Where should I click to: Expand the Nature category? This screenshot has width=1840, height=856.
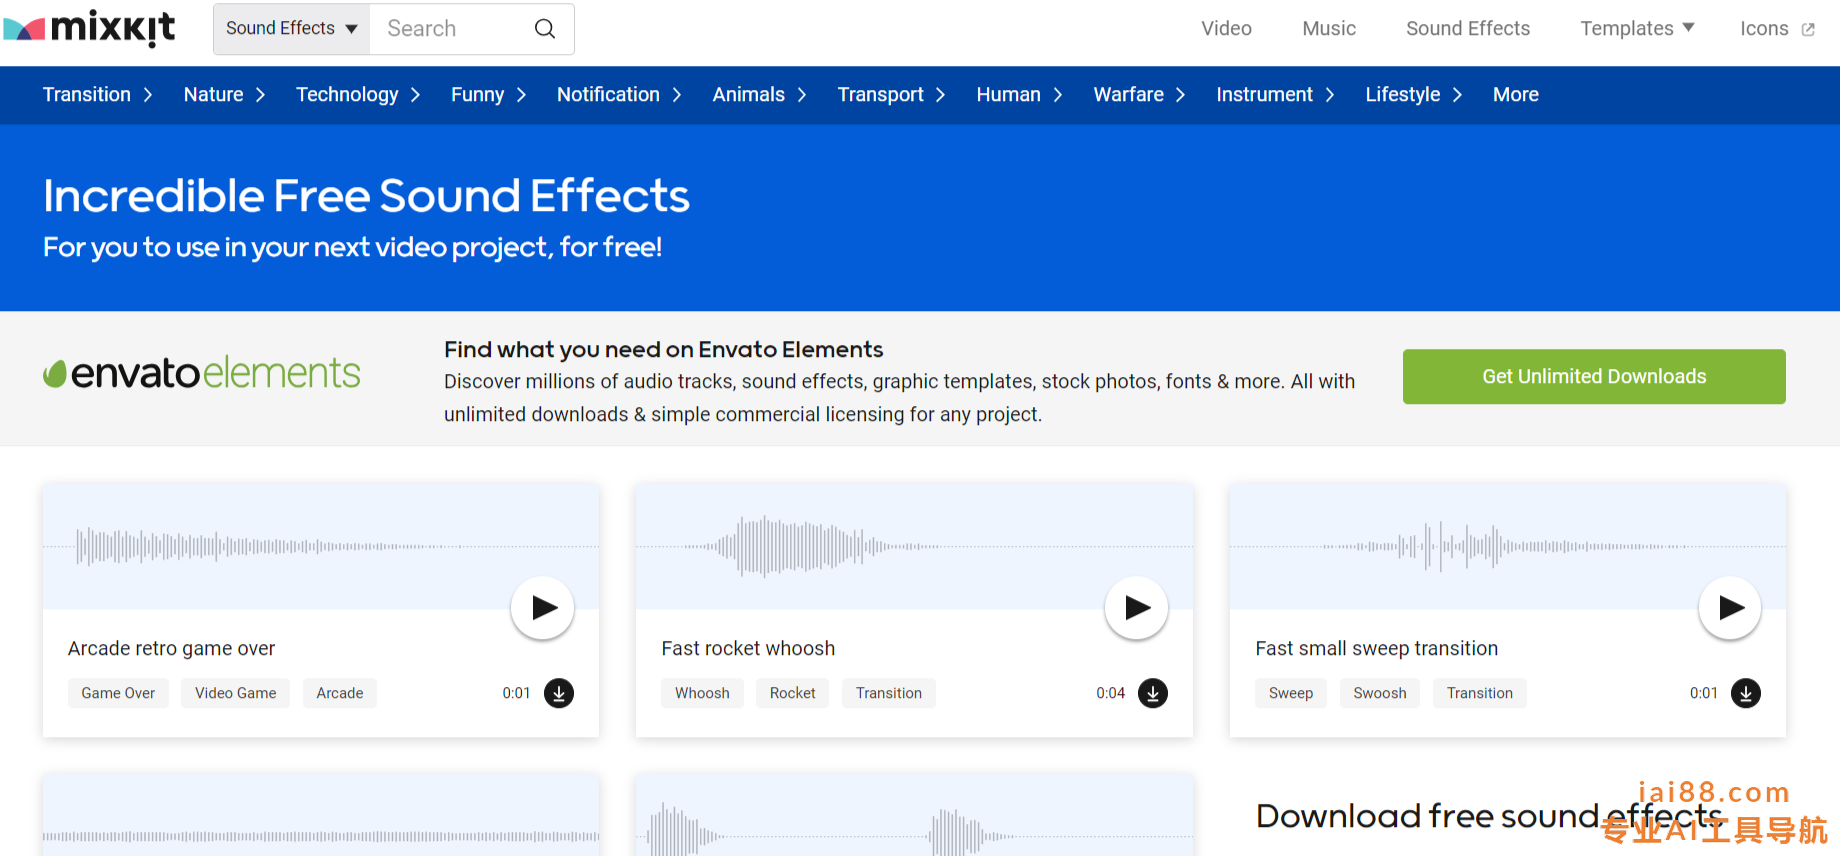[225, 95]
